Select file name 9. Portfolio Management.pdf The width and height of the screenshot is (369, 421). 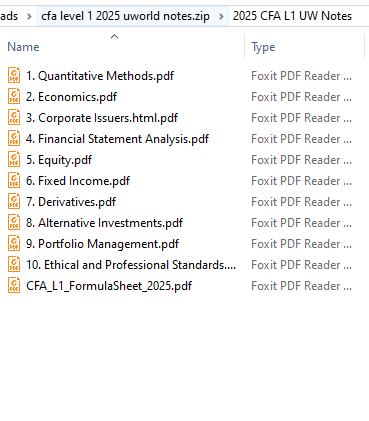[x=102, y=244]
